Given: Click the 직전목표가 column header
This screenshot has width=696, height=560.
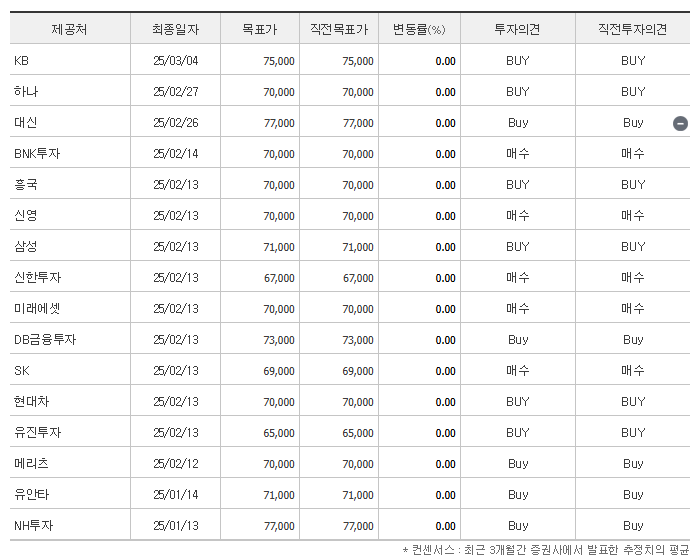Looking at the screenshot, I should (339, 29).
